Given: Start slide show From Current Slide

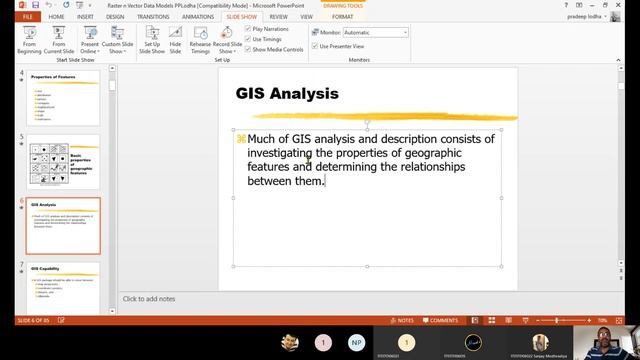Looking at the screenshot, I should 59,40.
